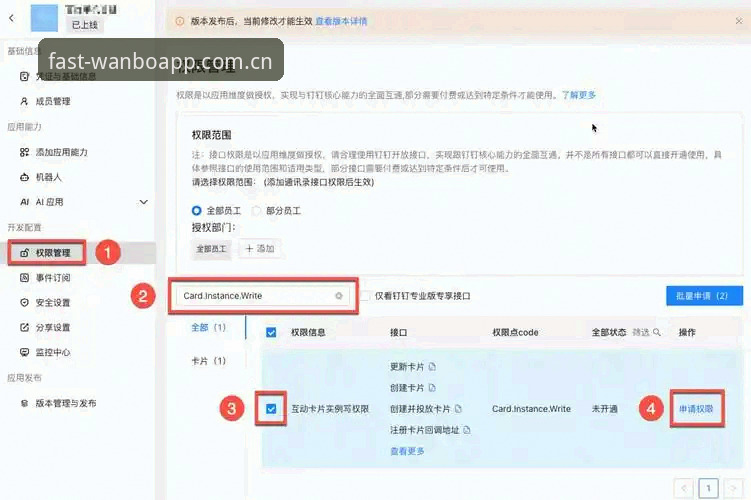Click 申请权限 for Card.Instance.Write
This screenshot has height=500, width=751.
[x=696, y=409]
